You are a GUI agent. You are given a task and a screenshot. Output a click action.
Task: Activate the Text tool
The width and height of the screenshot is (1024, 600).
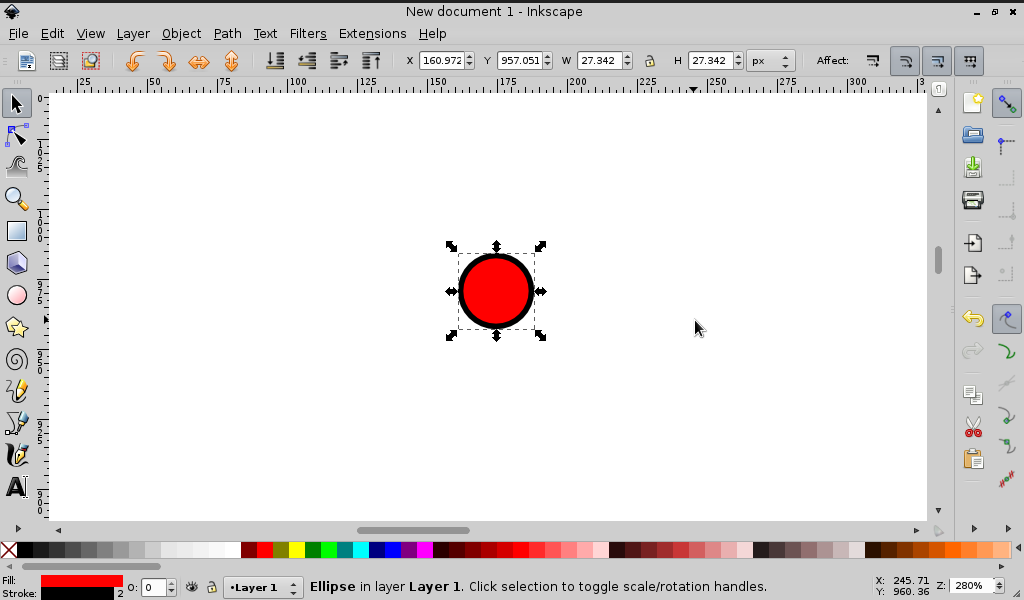point(16,487)
